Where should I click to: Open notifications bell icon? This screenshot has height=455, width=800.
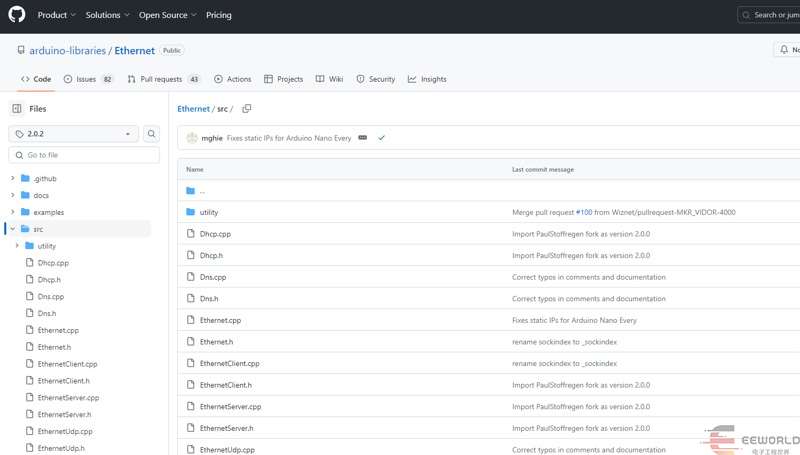785,49
